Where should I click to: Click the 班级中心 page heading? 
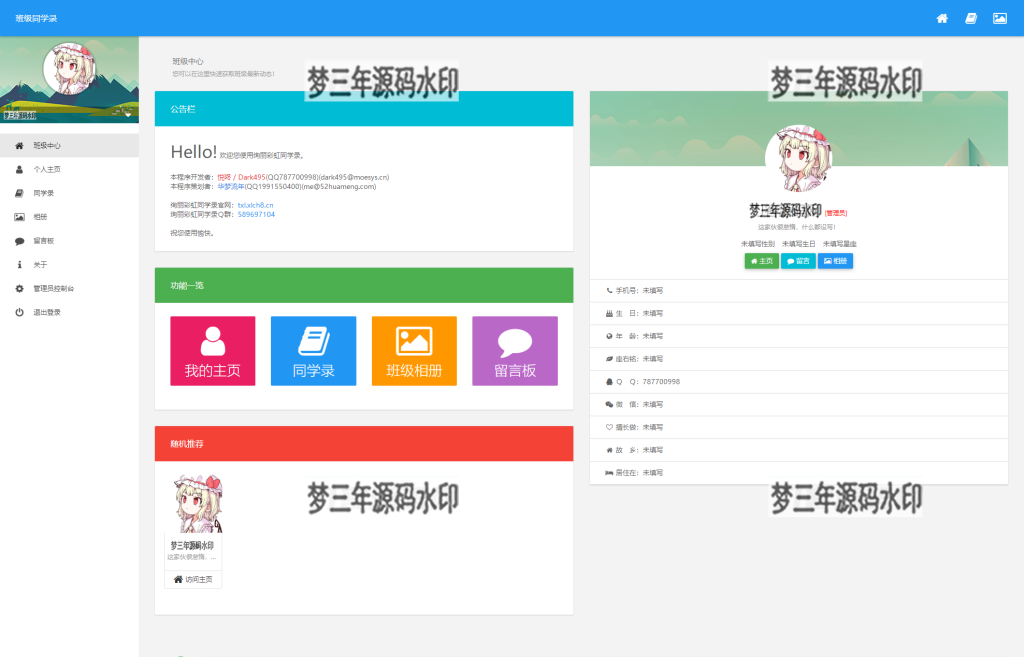point(188,61)
